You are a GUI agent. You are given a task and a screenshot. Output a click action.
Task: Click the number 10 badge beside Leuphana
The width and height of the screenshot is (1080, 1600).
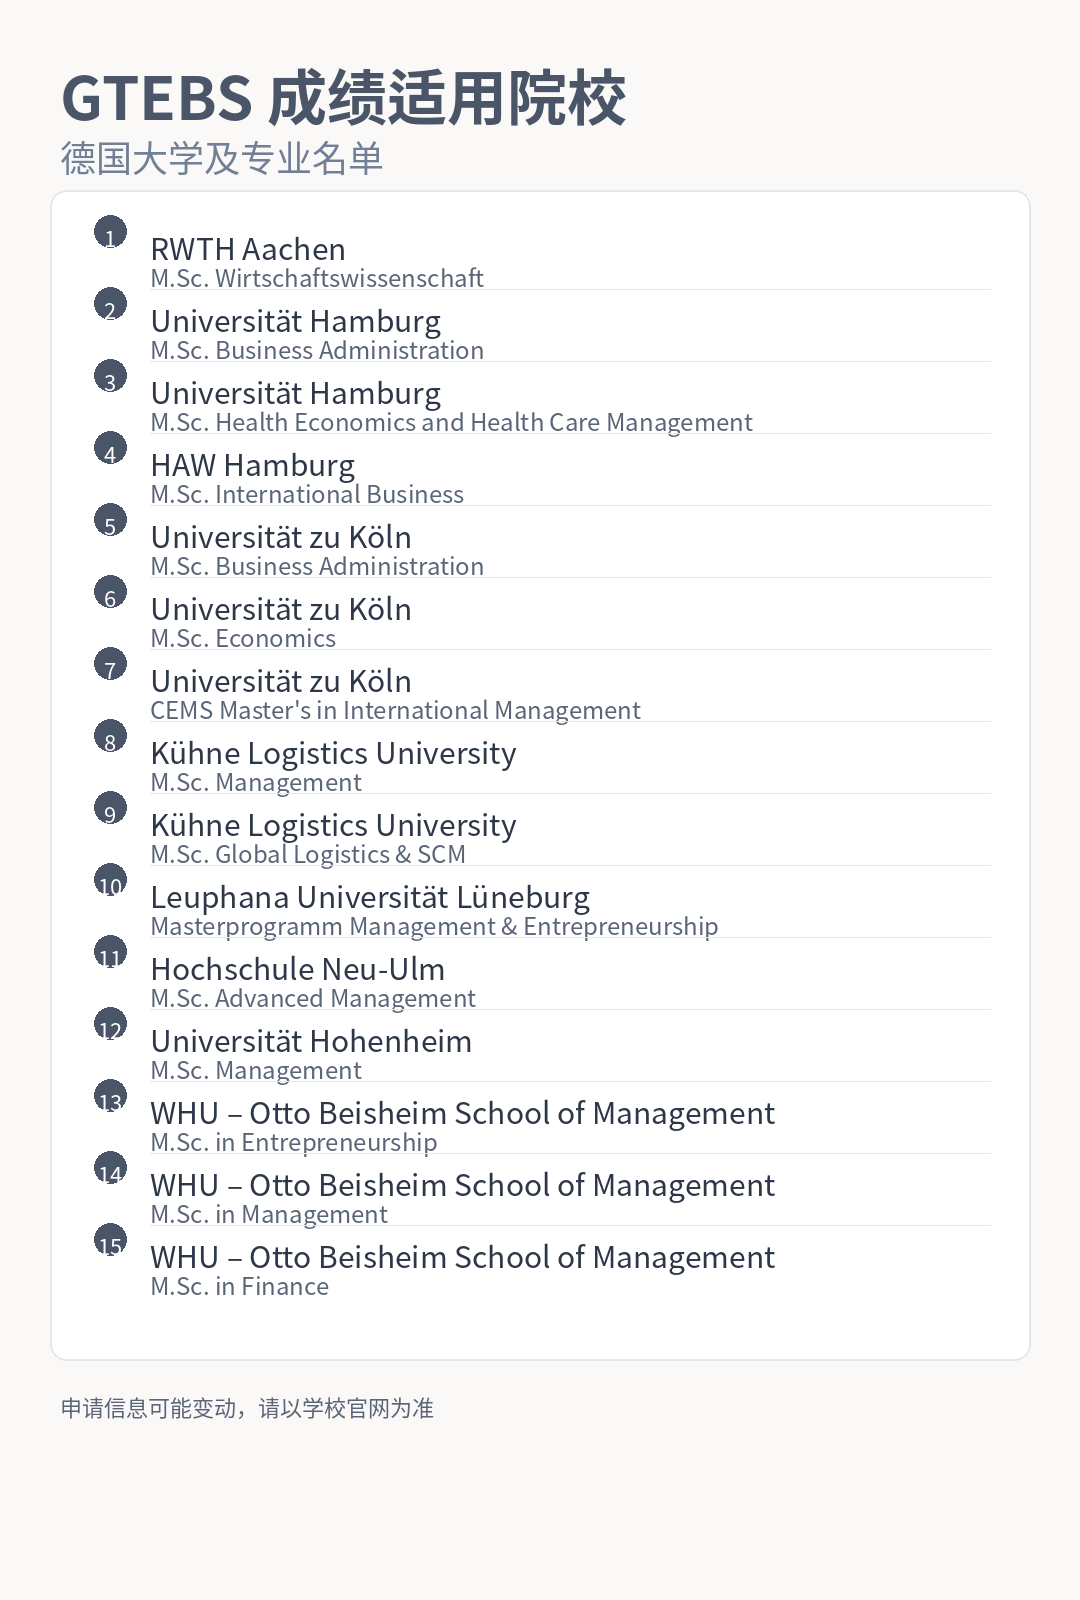(x=110, y=880)
